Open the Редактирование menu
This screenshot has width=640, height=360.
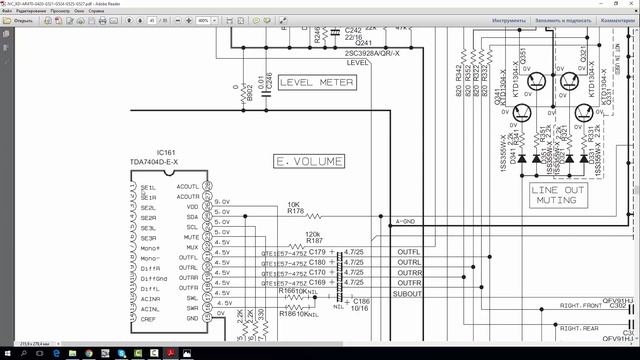click(31, 11)
